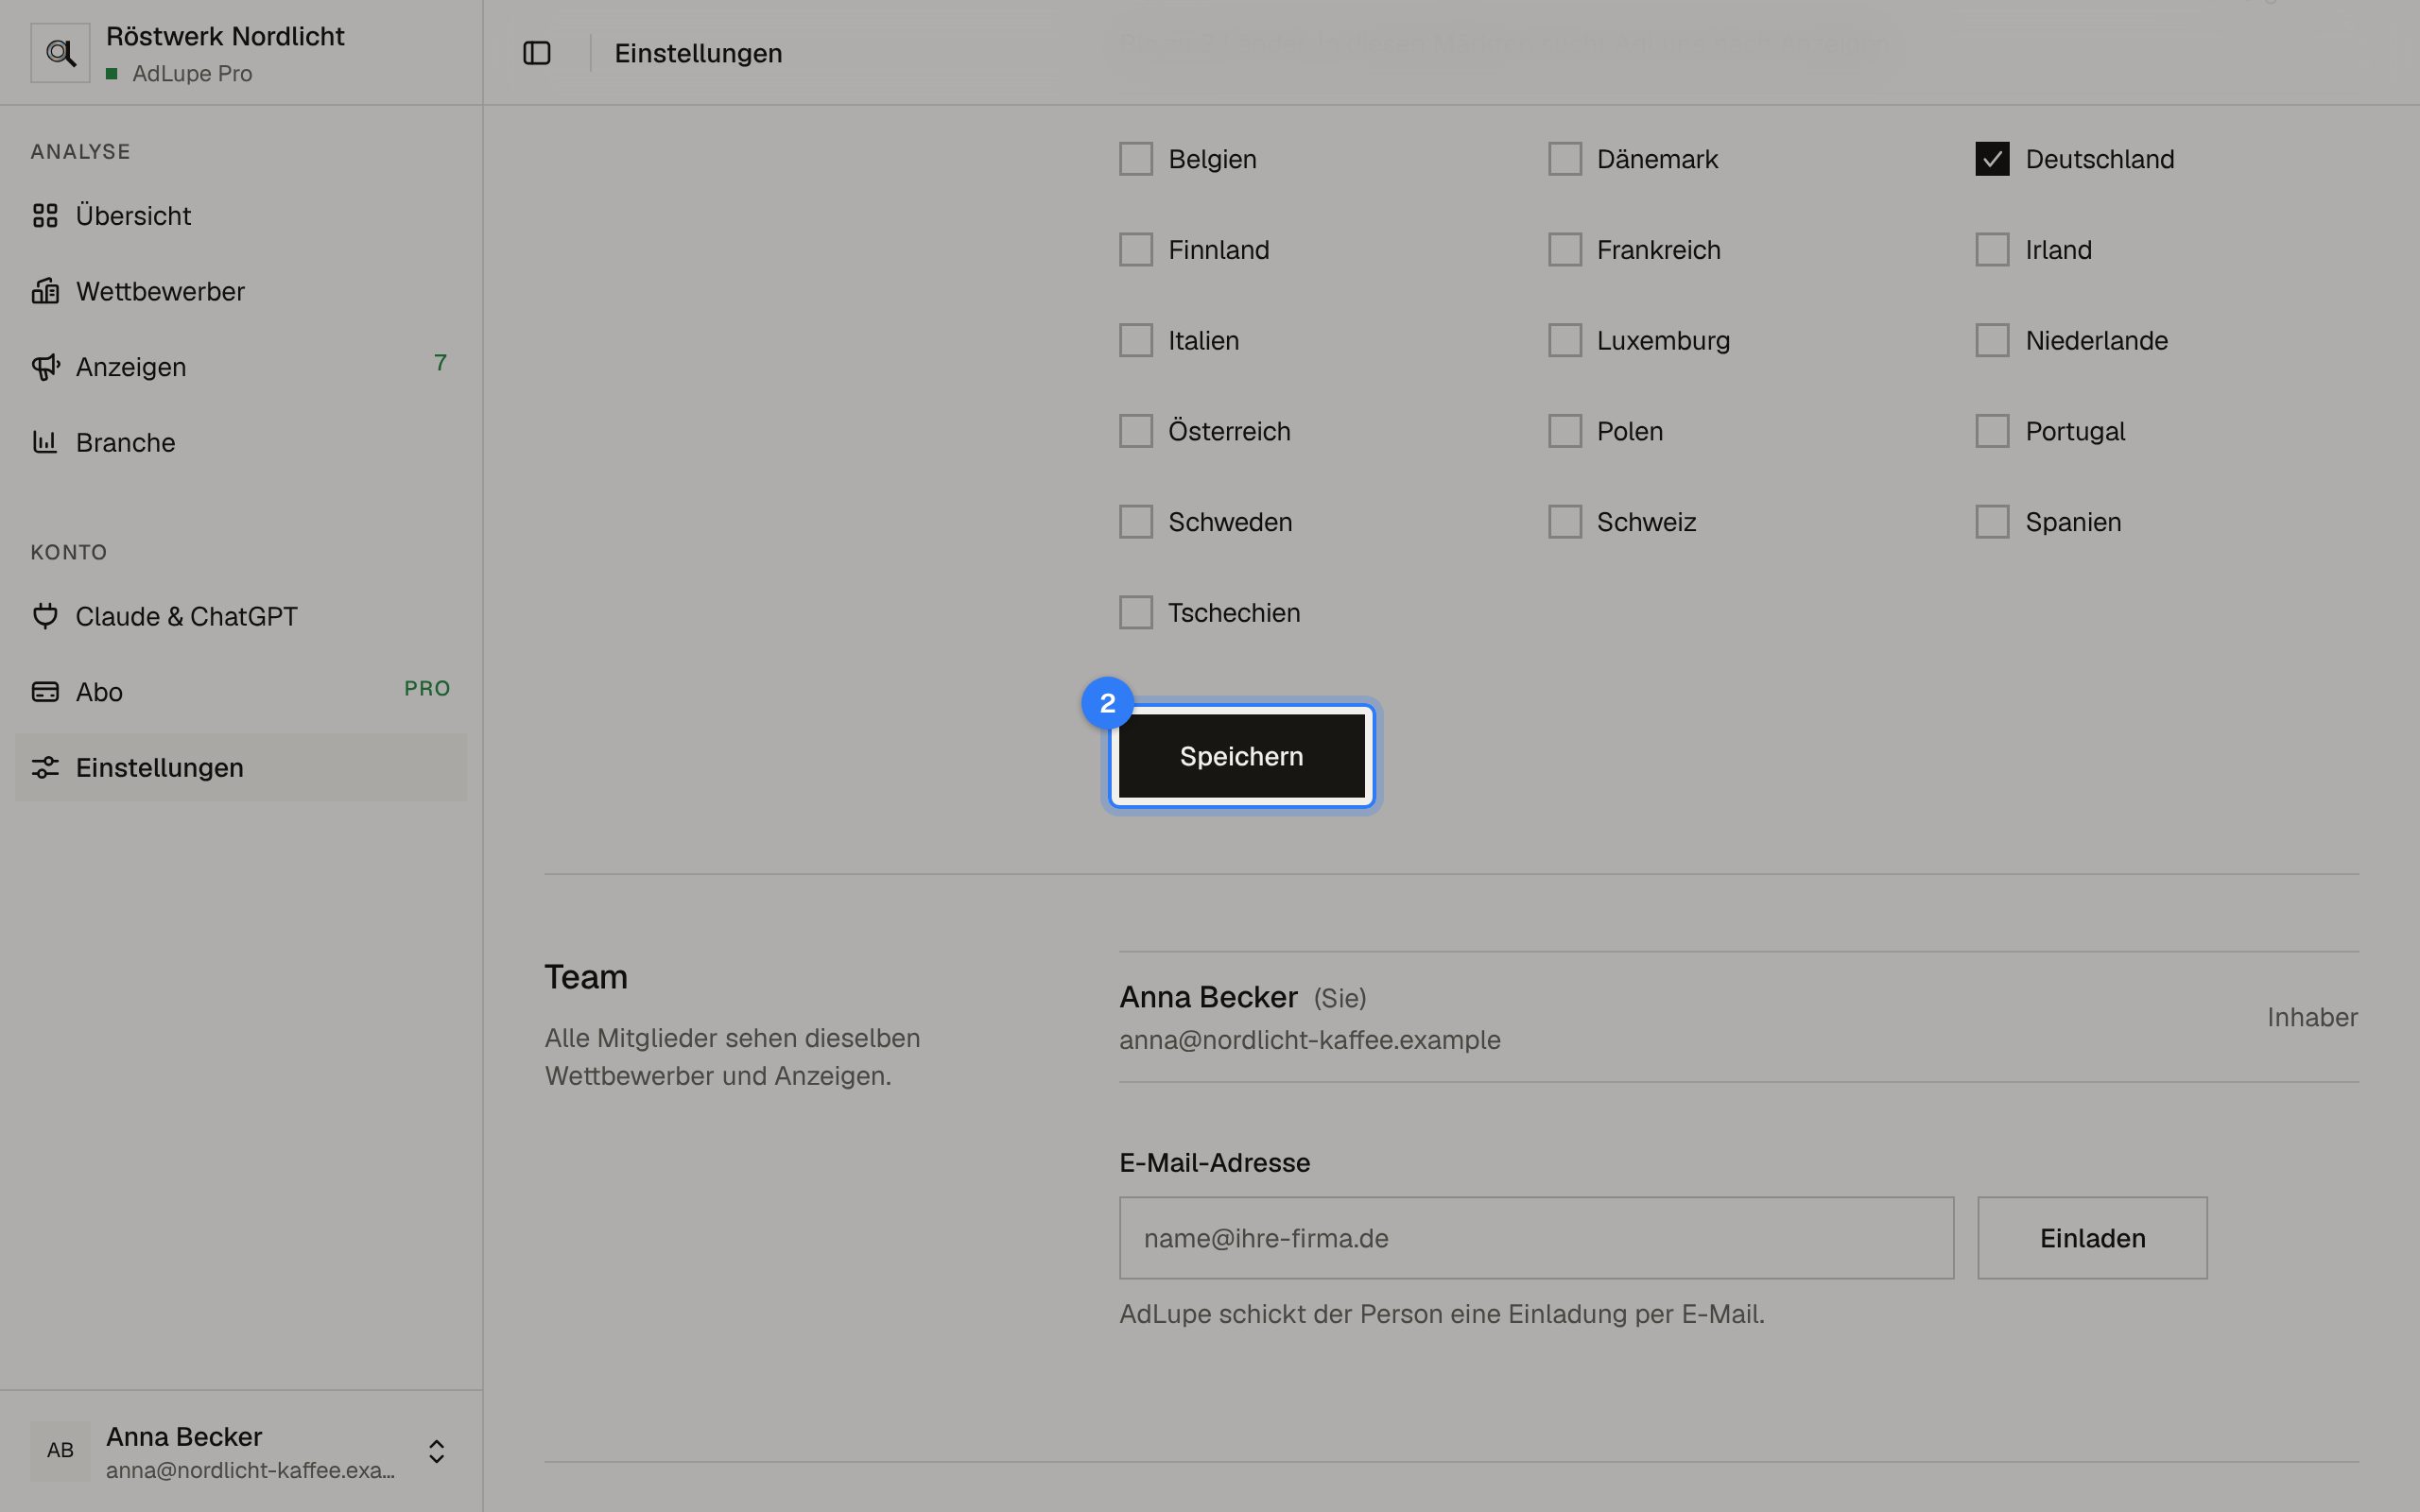The height and width of the screenshot is (1512, 2420).
Task: Enable the Italien checkbox
Action: pos(1136,340)
